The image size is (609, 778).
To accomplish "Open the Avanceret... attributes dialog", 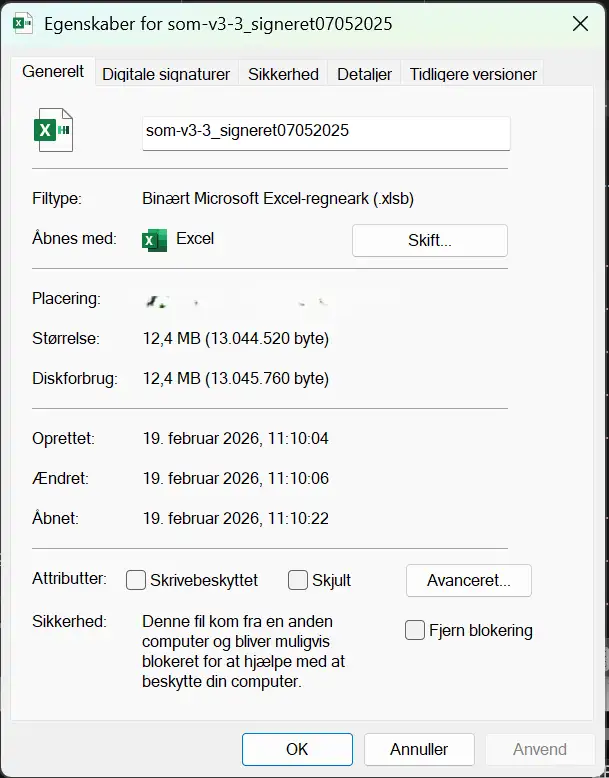I will (468, 580).
